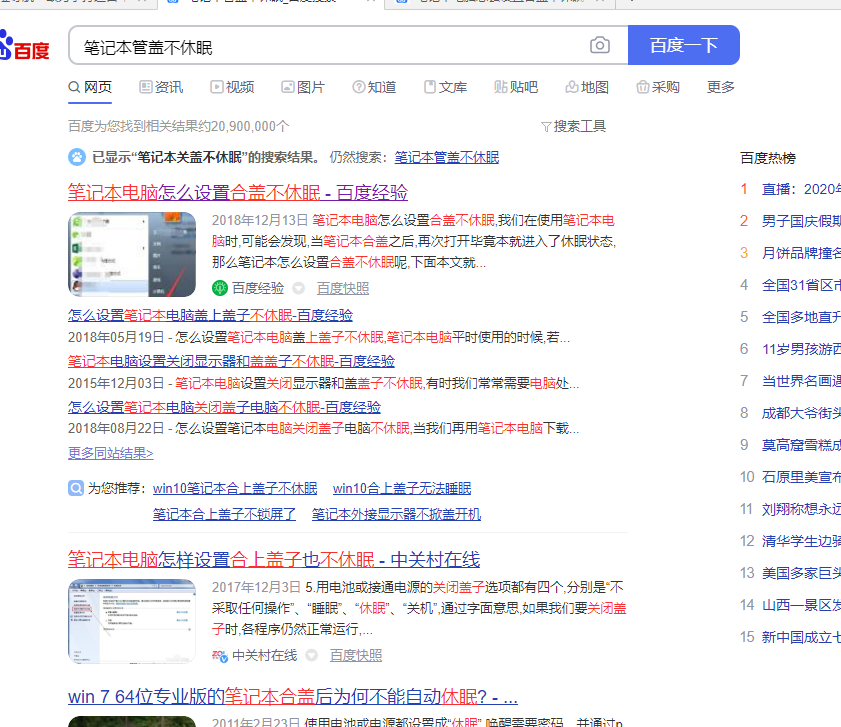Open 百度快照 for 百度经验 result
This screenshot has height=727, width=841.
click(343, 289)
